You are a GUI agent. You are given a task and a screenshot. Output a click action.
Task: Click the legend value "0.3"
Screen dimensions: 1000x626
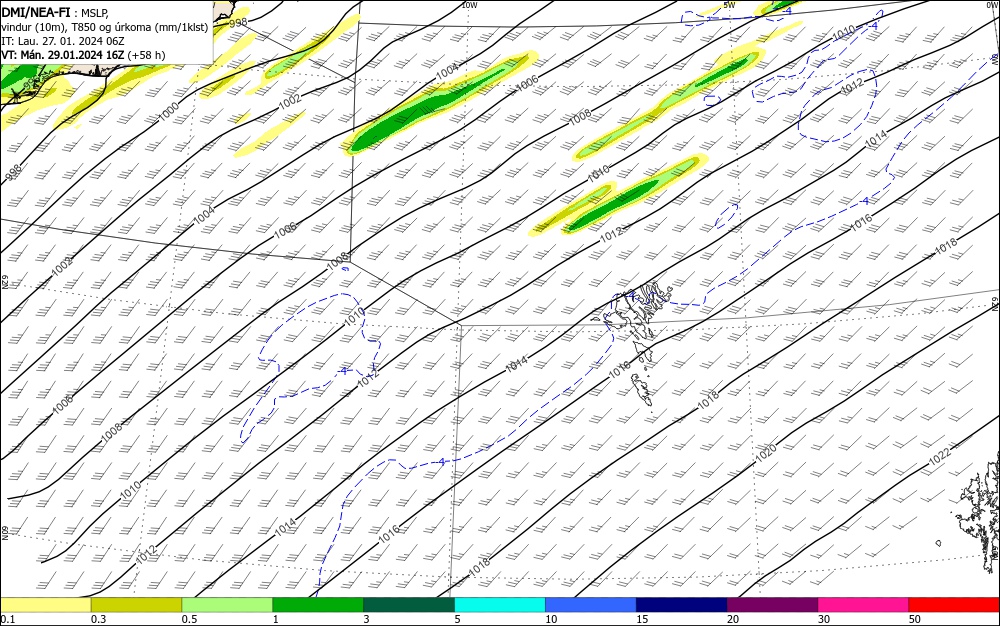pos(98,619)
